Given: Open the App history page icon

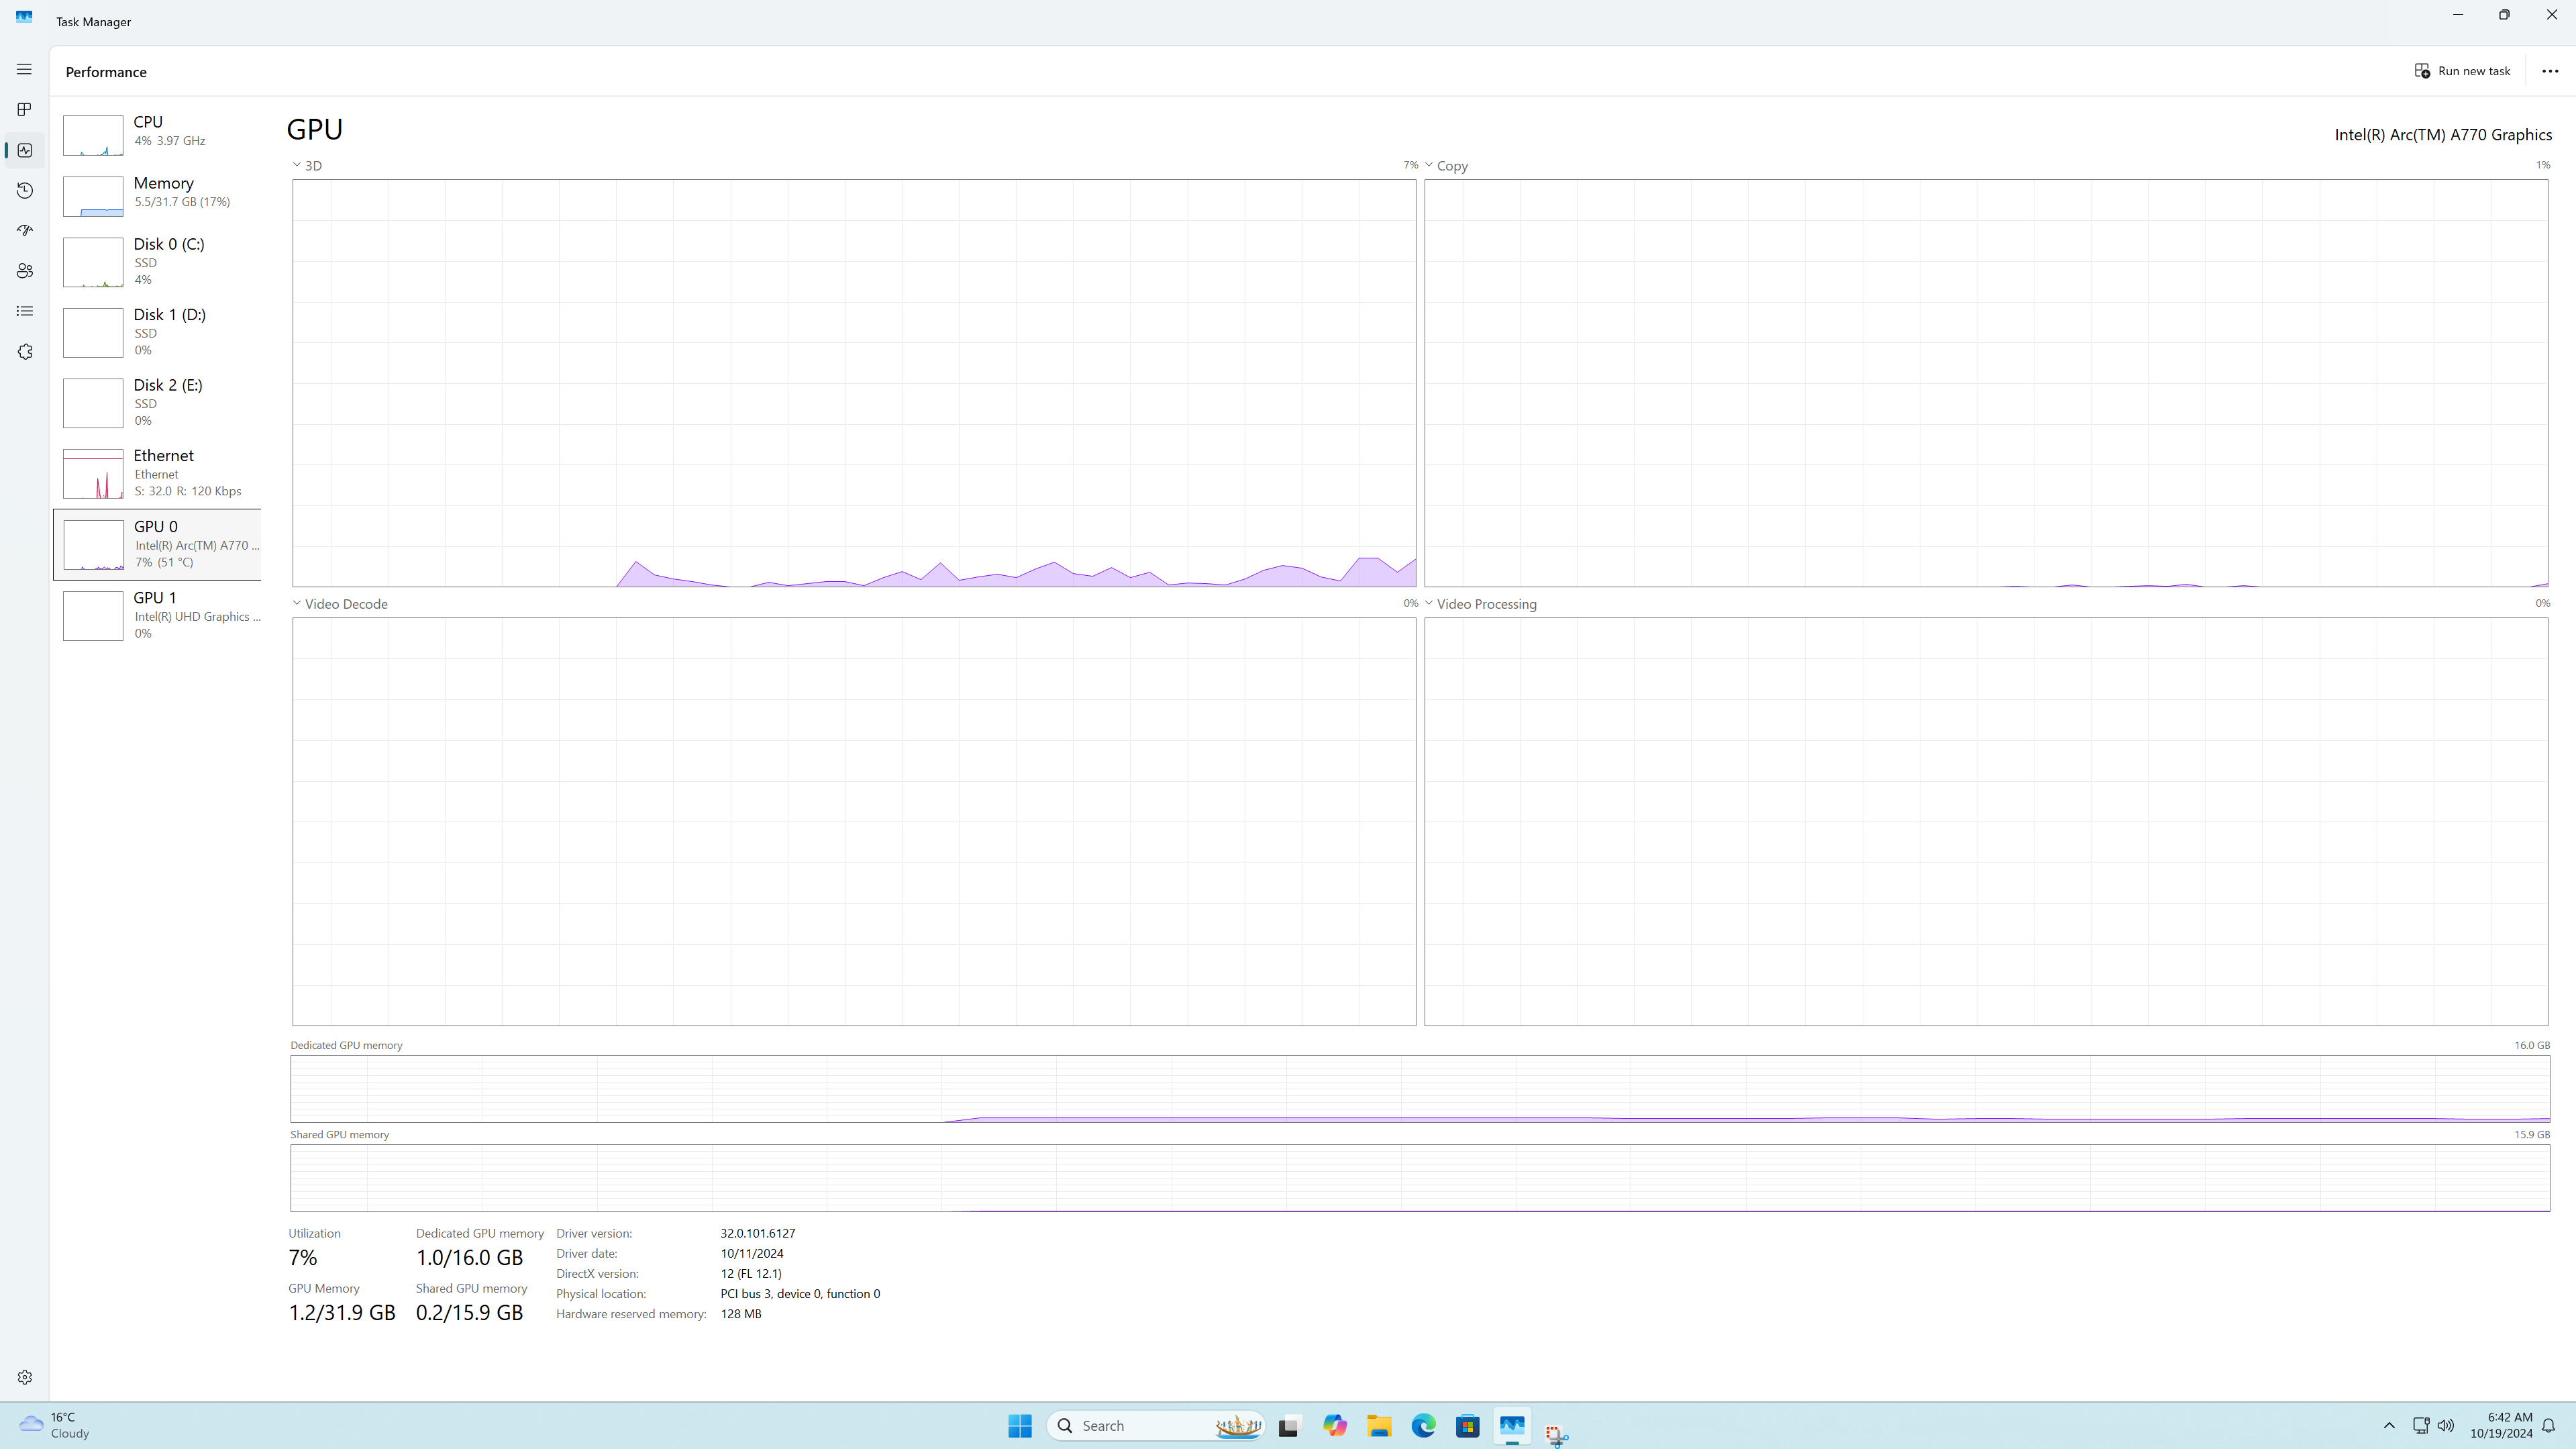Looking at the screenshot, I should click(24, 190).
